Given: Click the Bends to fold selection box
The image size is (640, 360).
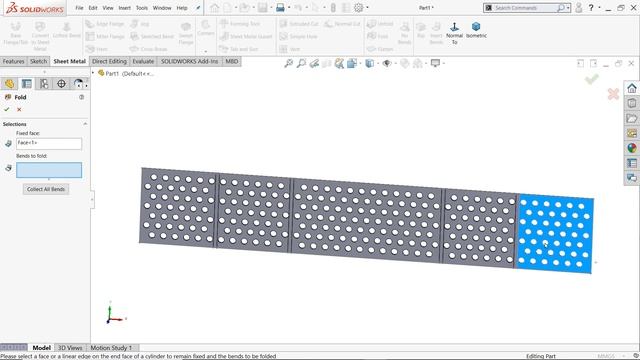Looking at the screenshot, I should coord(49,170).
